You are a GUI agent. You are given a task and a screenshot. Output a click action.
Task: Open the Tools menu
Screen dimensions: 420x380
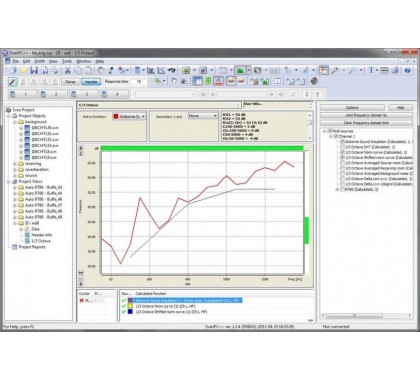[67, 61]
